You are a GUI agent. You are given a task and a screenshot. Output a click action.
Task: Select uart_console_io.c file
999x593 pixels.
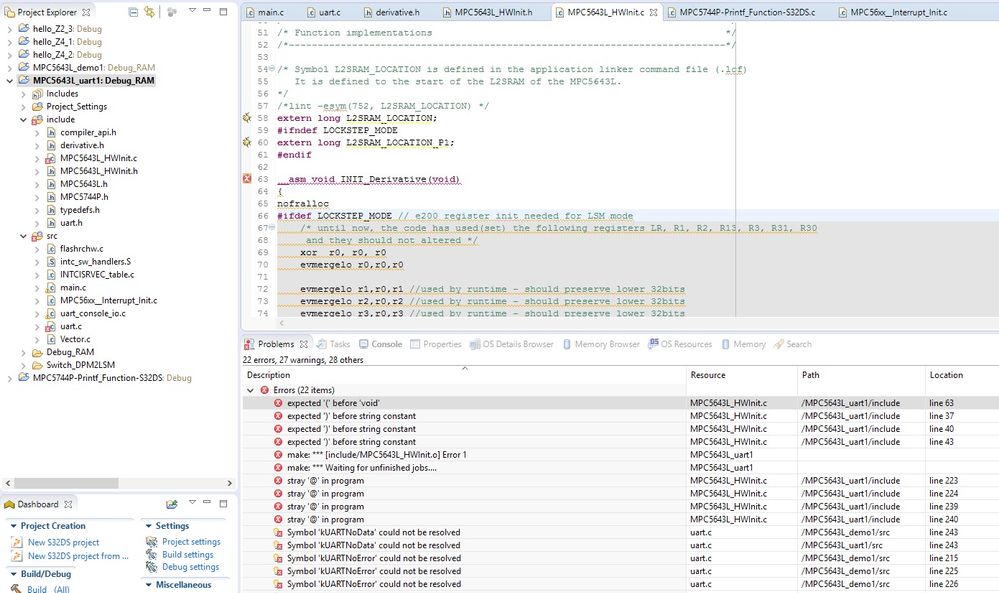(x=92, y=313)
